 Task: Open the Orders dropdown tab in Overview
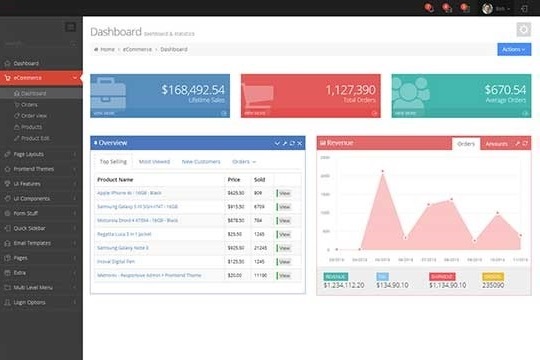coord(244,162)
